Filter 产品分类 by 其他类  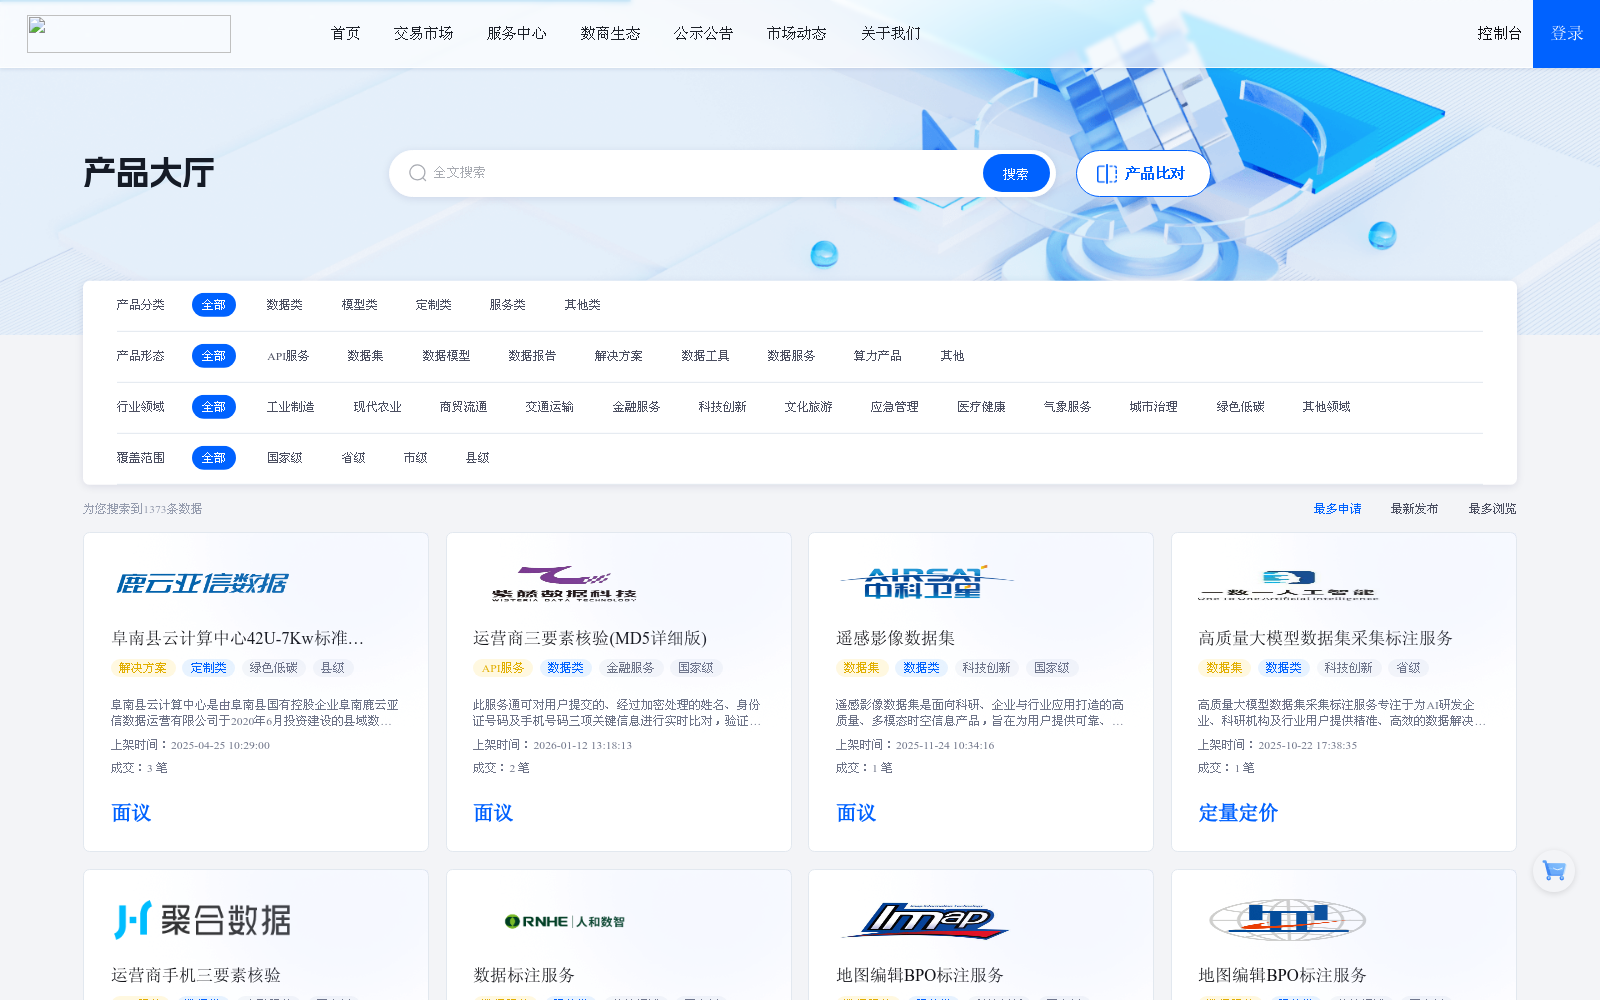pos(583,305)
